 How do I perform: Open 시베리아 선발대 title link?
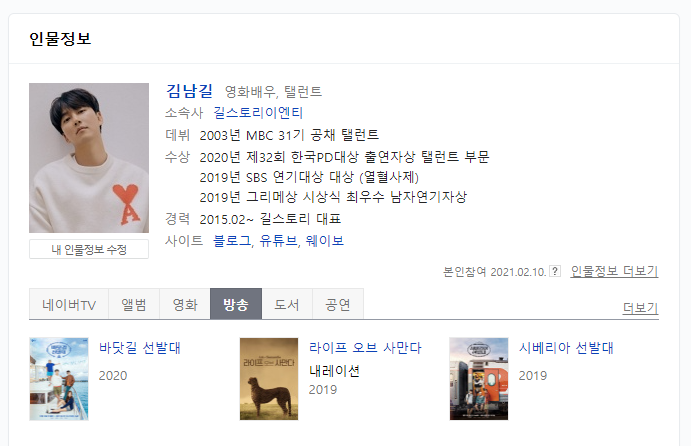point(566,348)
